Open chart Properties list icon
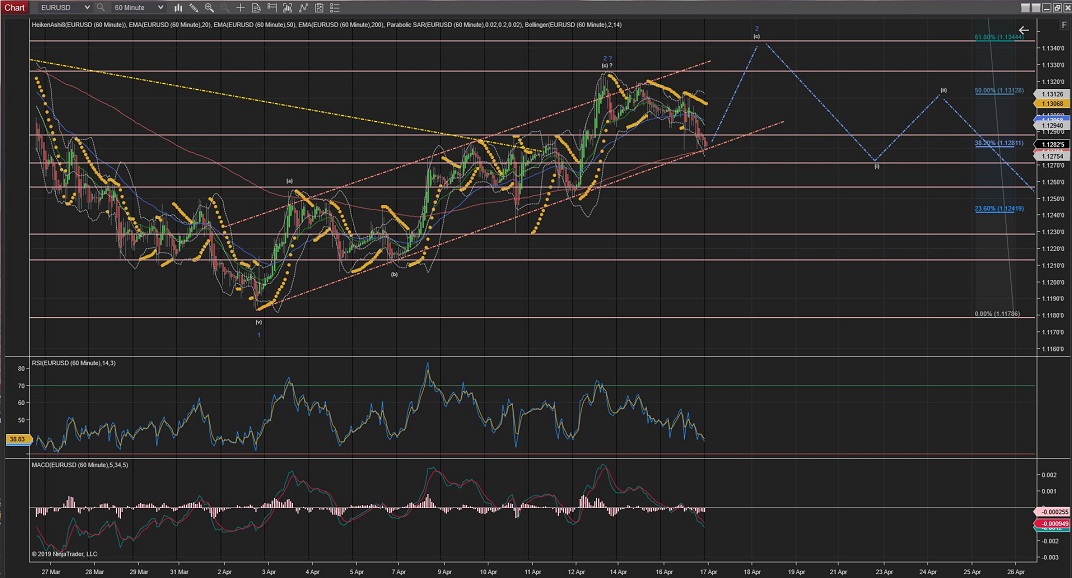 [x=335, y=7]
